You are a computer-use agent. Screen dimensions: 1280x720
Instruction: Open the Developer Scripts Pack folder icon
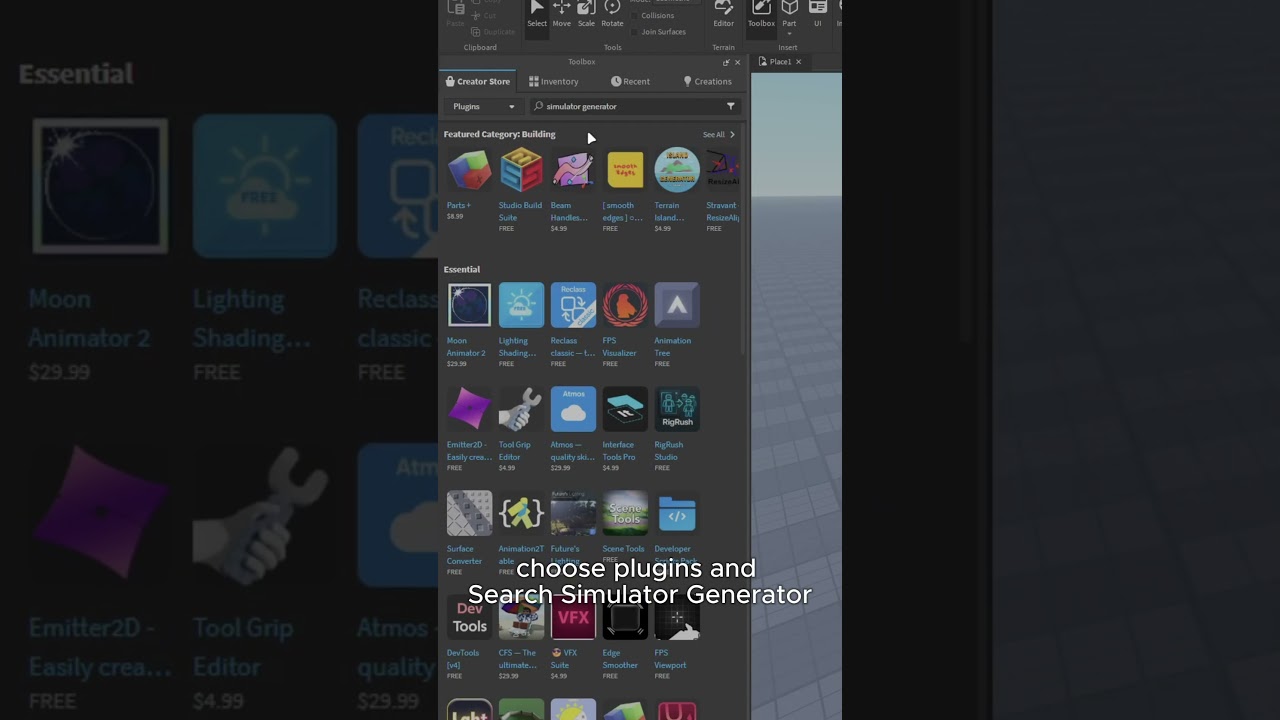pos(677,513)
